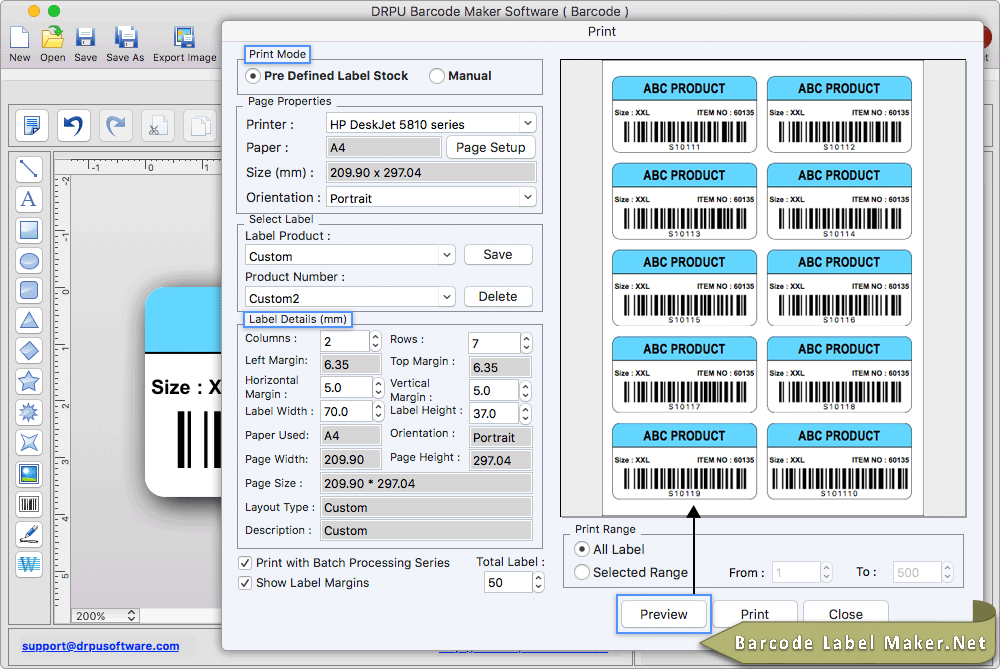Select the Rounded Rectangle tool
Viewport: 1000px width, 669px height.
pyautogui.click(x=29, y=291)
